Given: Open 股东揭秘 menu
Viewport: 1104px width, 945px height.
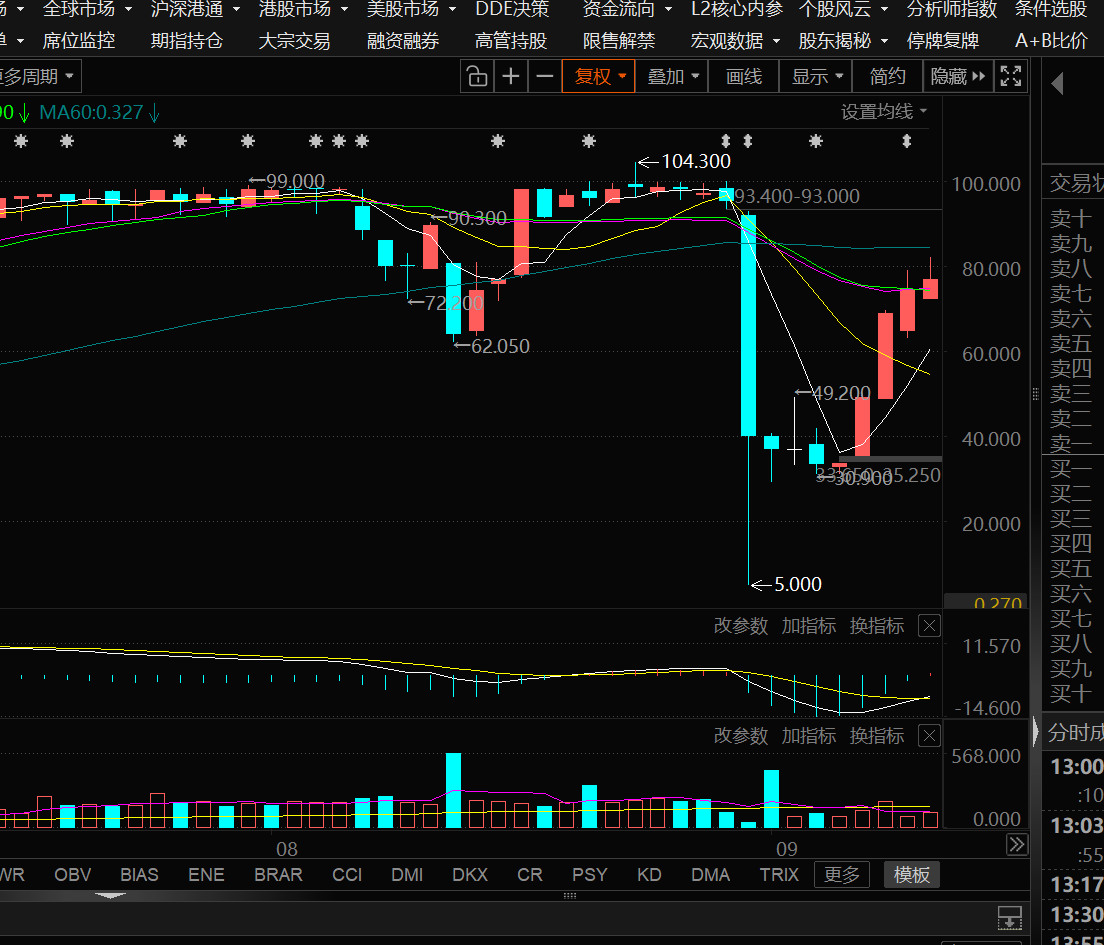Looking at the screenshot, I should 843,41.
